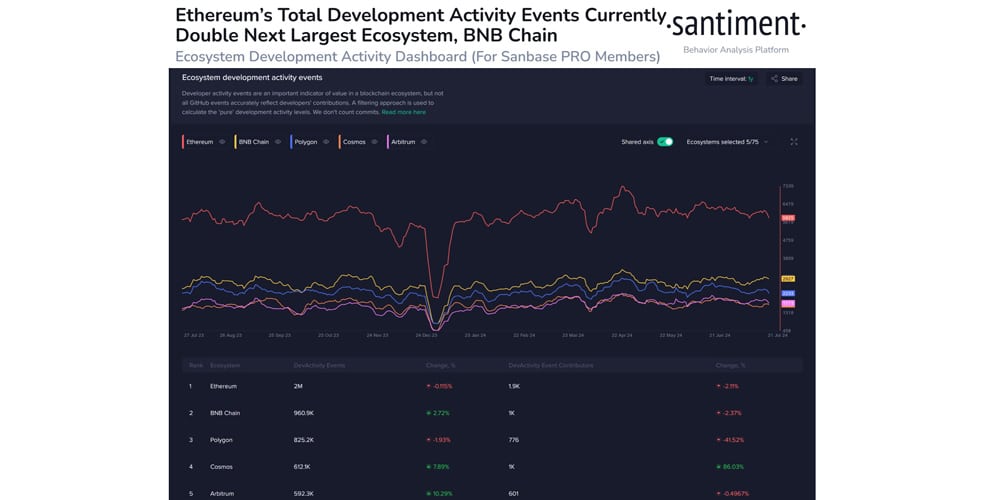Toggle visibility eye next to Polygon
This screenshot has width=984, height=500.
coord(326,142)
